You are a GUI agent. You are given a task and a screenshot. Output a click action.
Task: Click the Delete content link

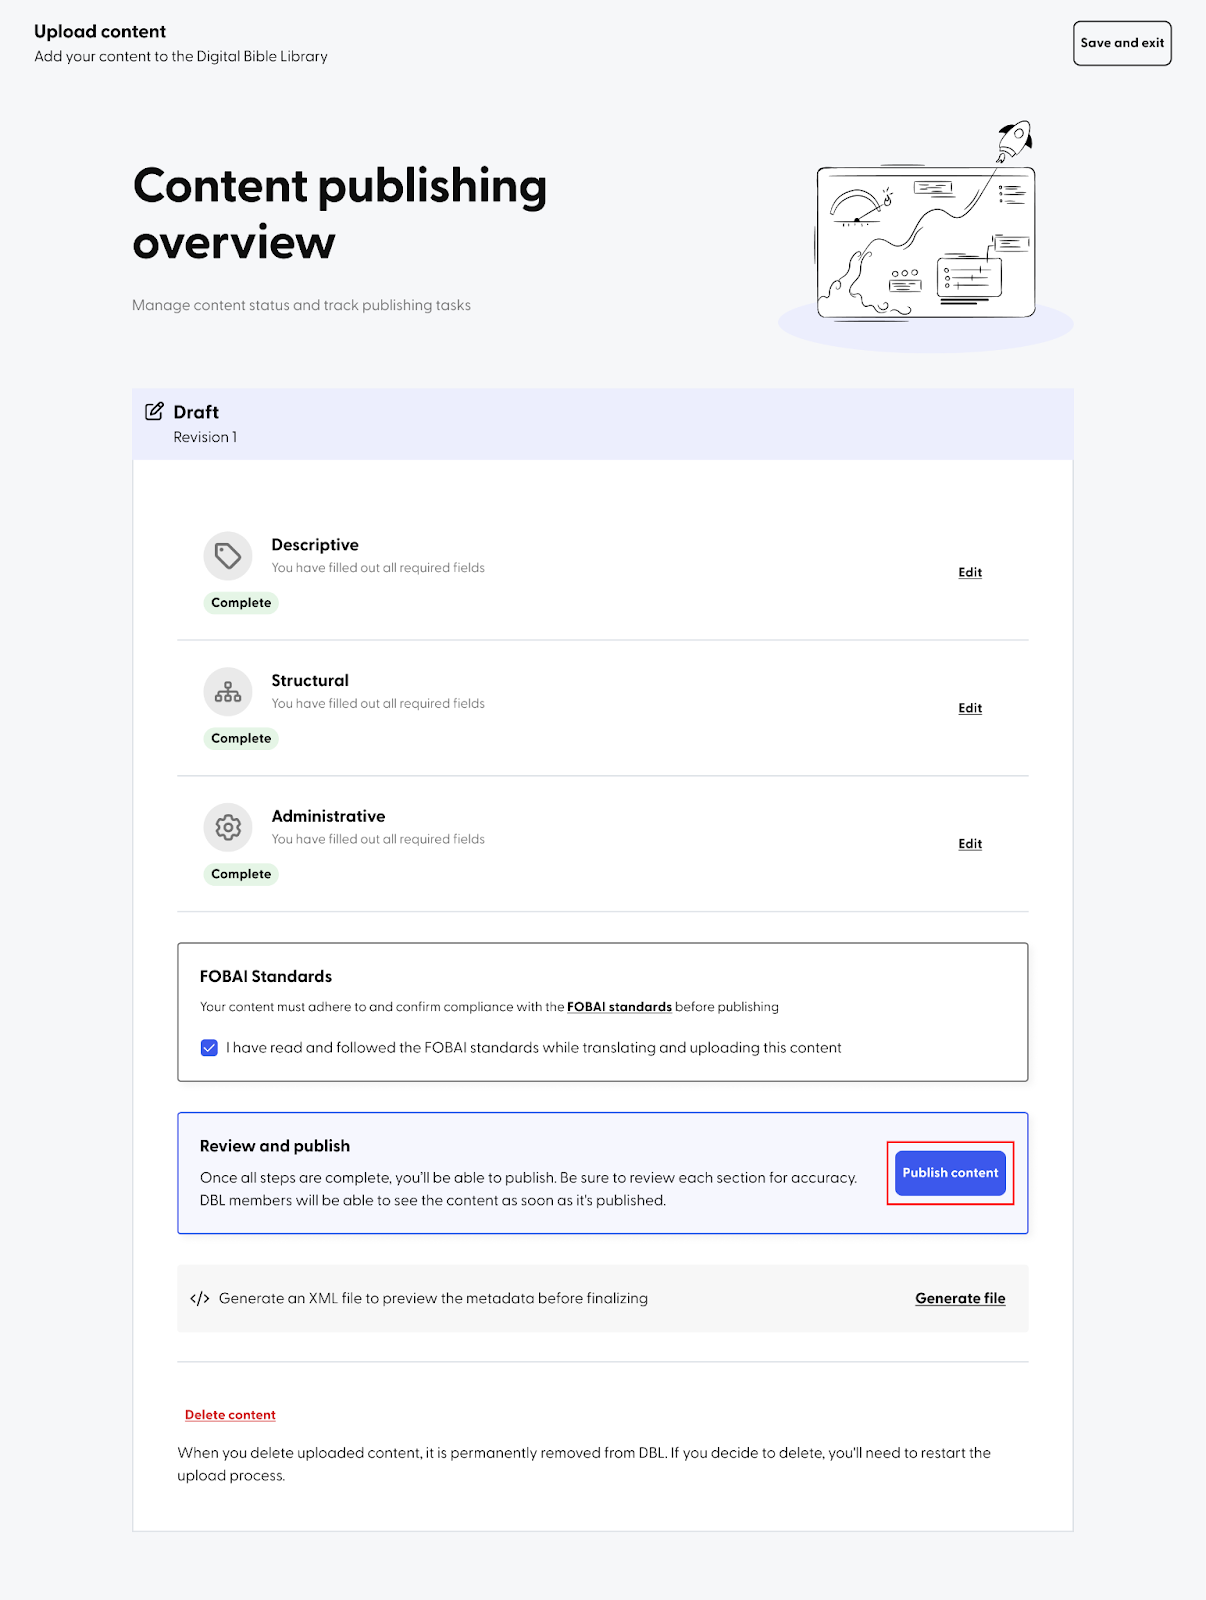coord(230,1415)
